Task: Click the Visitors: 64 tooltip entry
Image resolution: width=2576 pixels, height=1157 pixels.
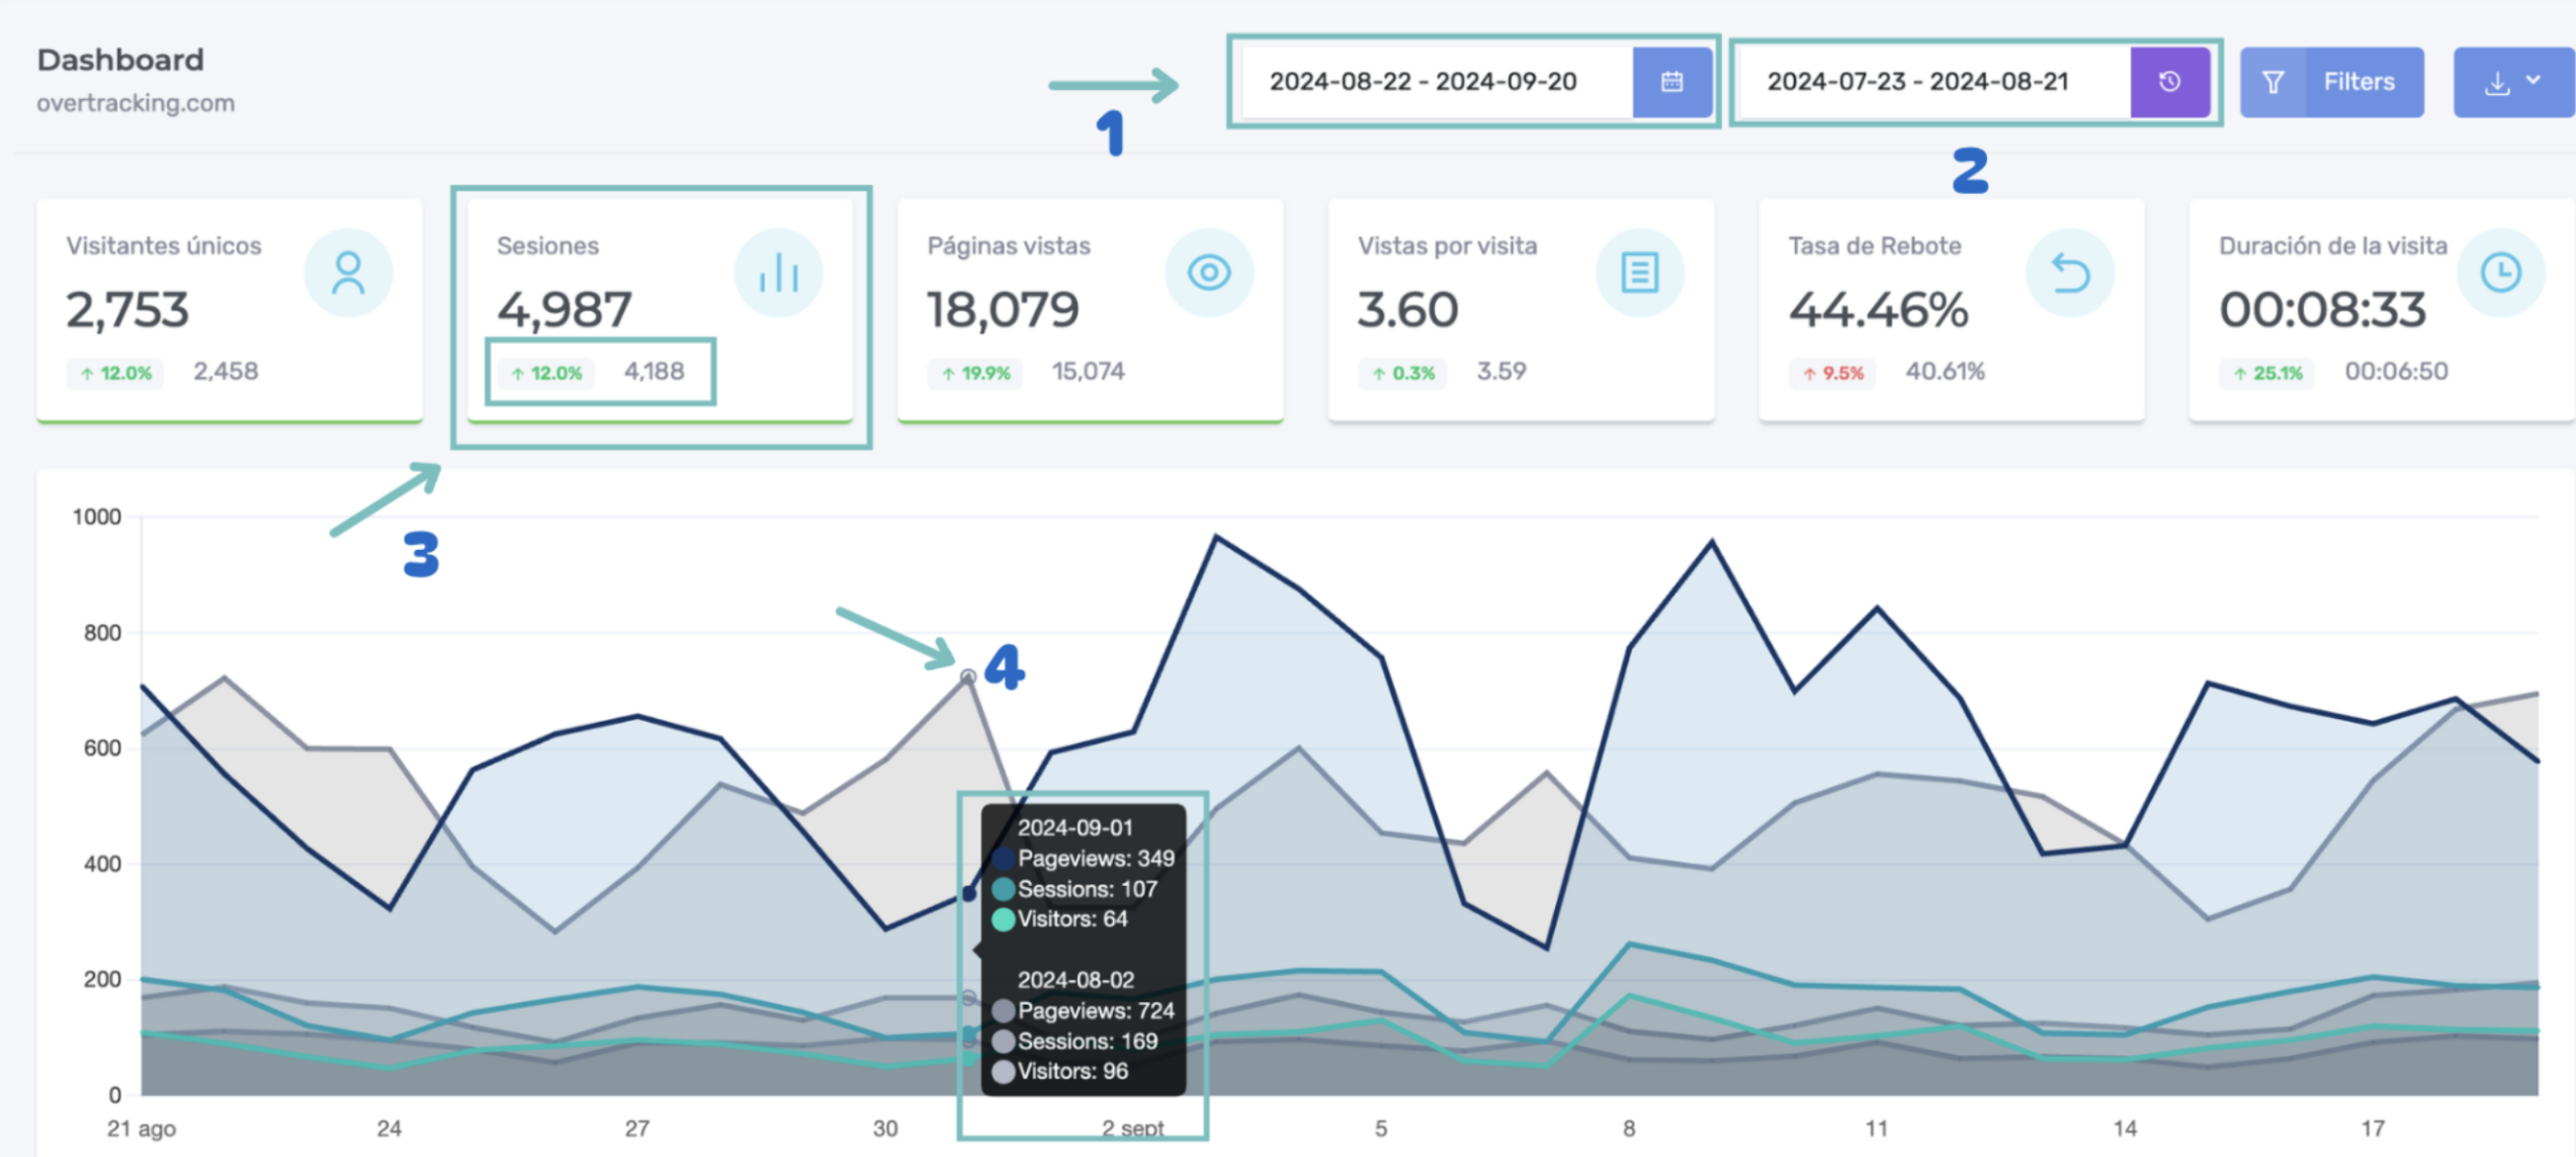Action: point(1060,919)
